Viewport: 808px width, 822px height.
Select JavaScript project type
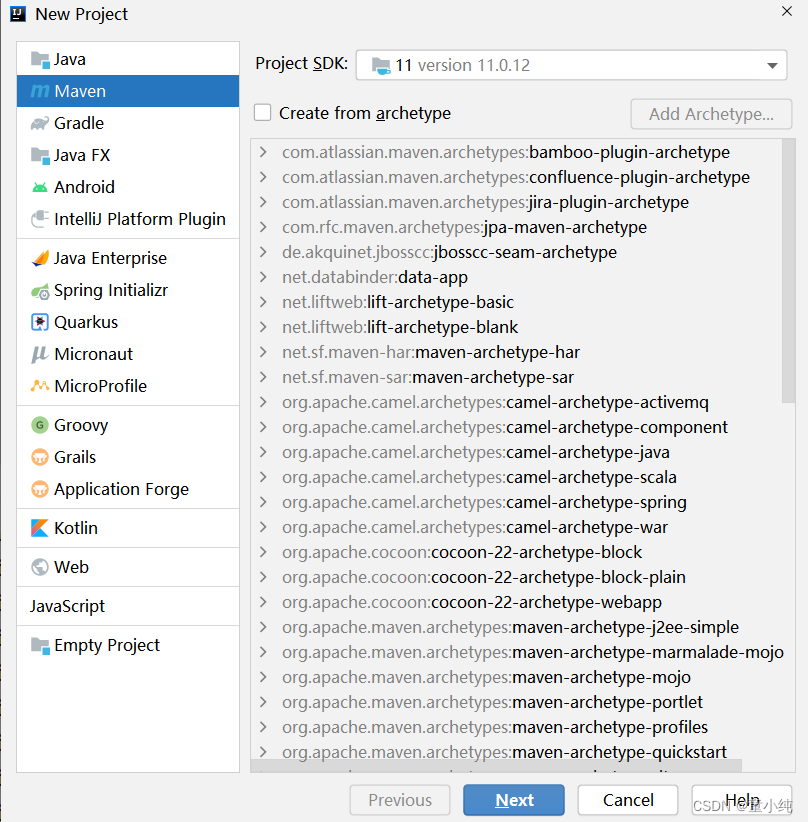coord(68,606)
